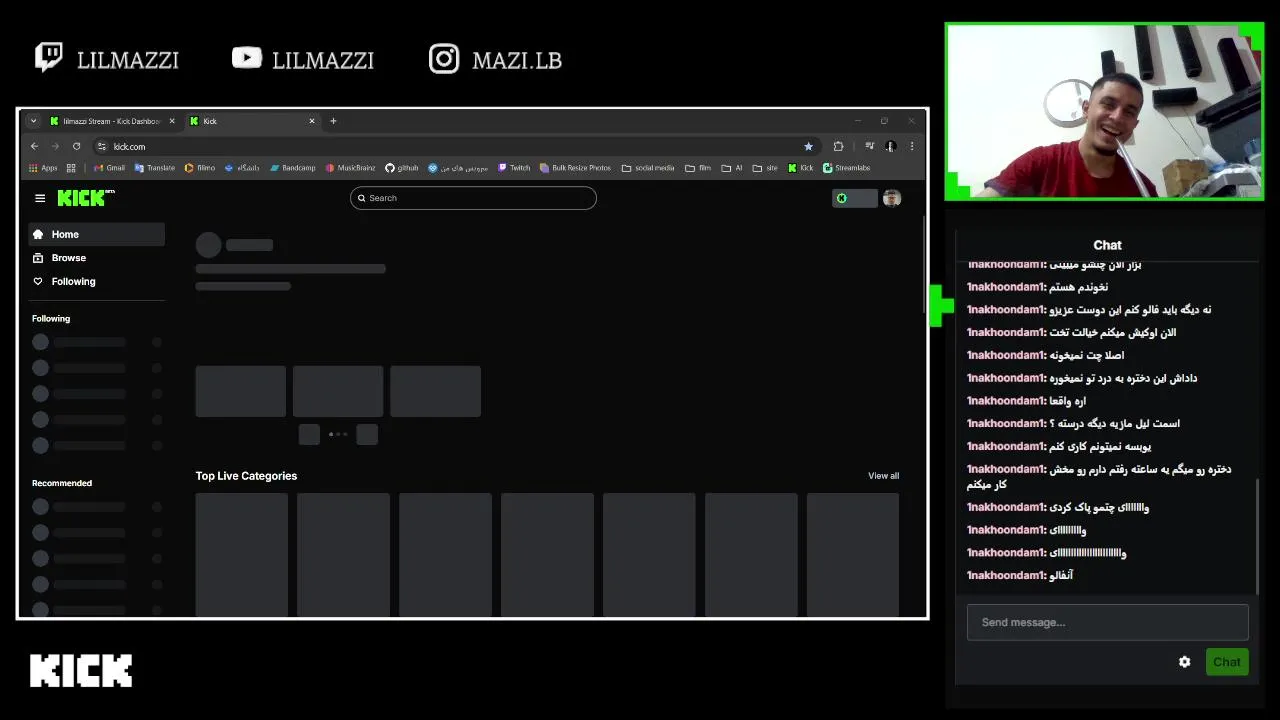
Task: Close the Kick browser tab
Action: [x=312, y=121]
